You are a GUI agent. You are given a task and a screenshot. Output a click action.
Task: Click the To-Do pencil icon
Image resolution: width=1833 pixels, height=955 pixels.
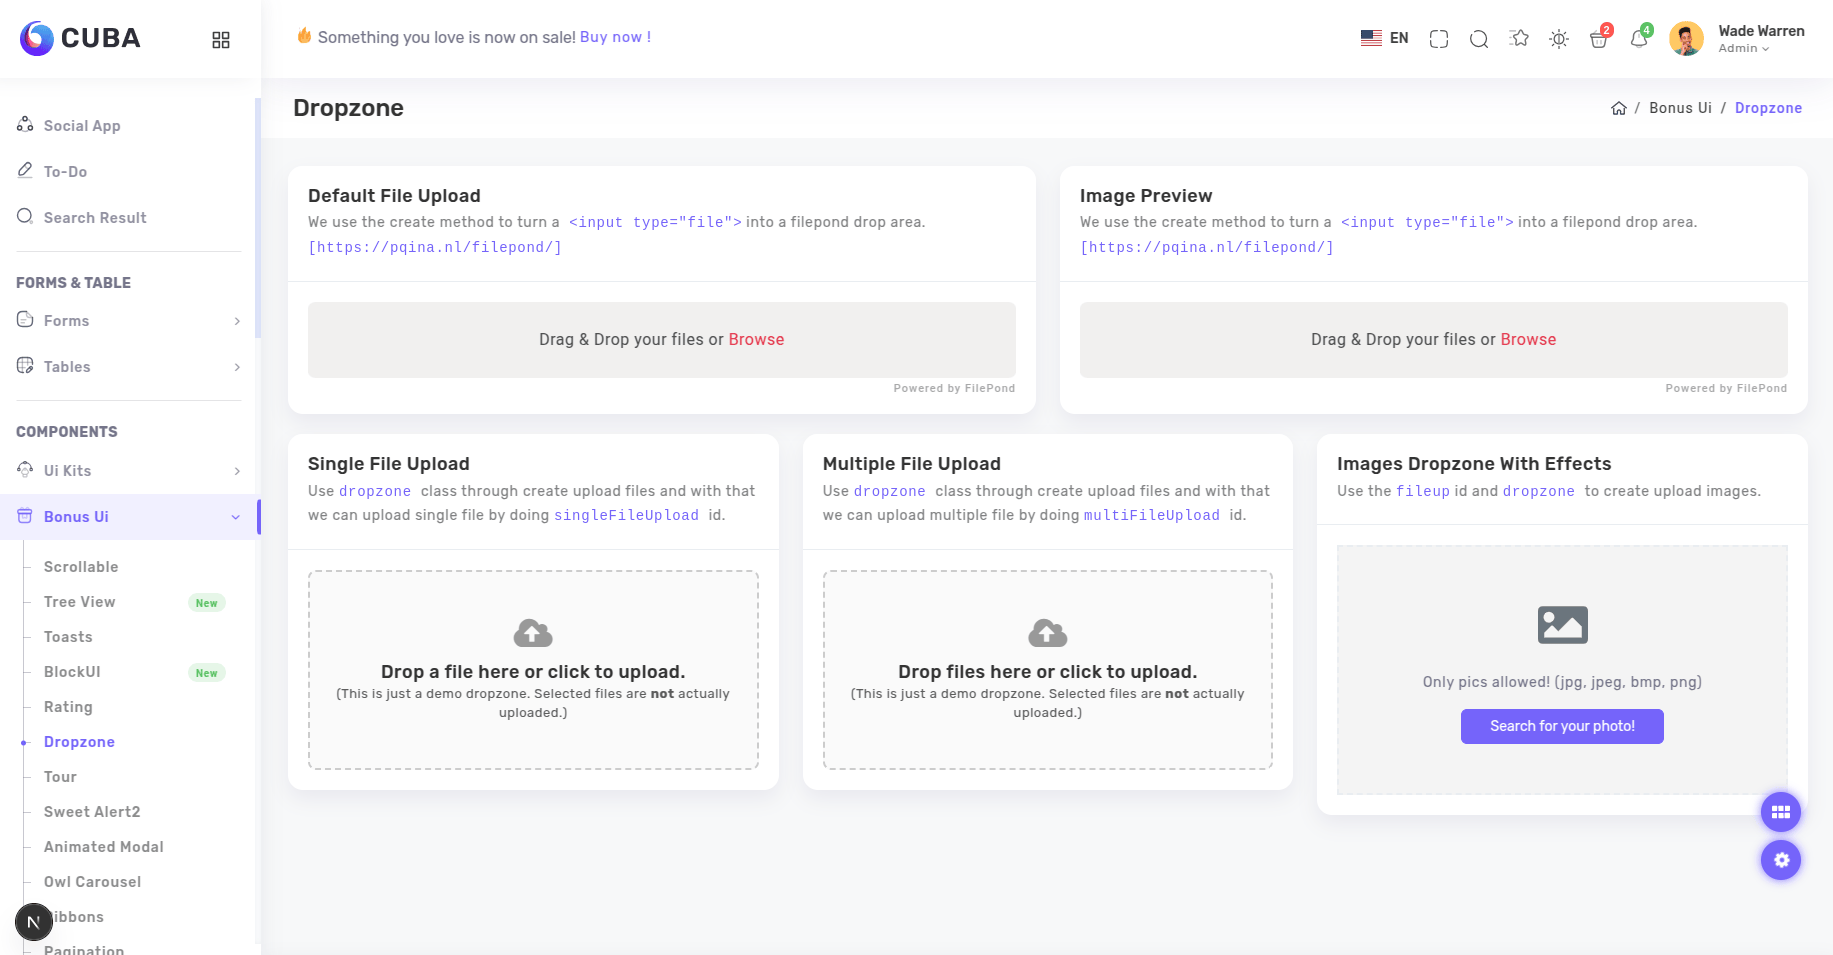(25, 170)
